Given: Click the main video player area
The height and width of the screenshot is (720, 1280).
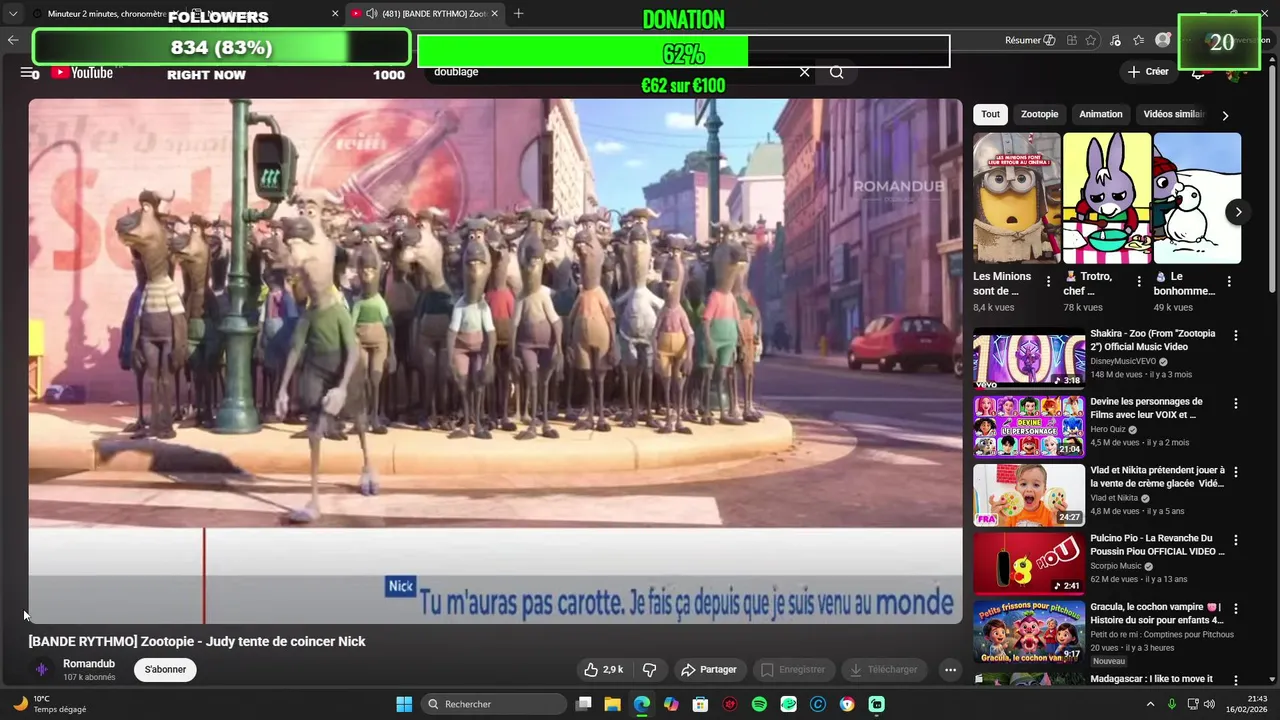Looking at the screenshot, I should point(495,360).
